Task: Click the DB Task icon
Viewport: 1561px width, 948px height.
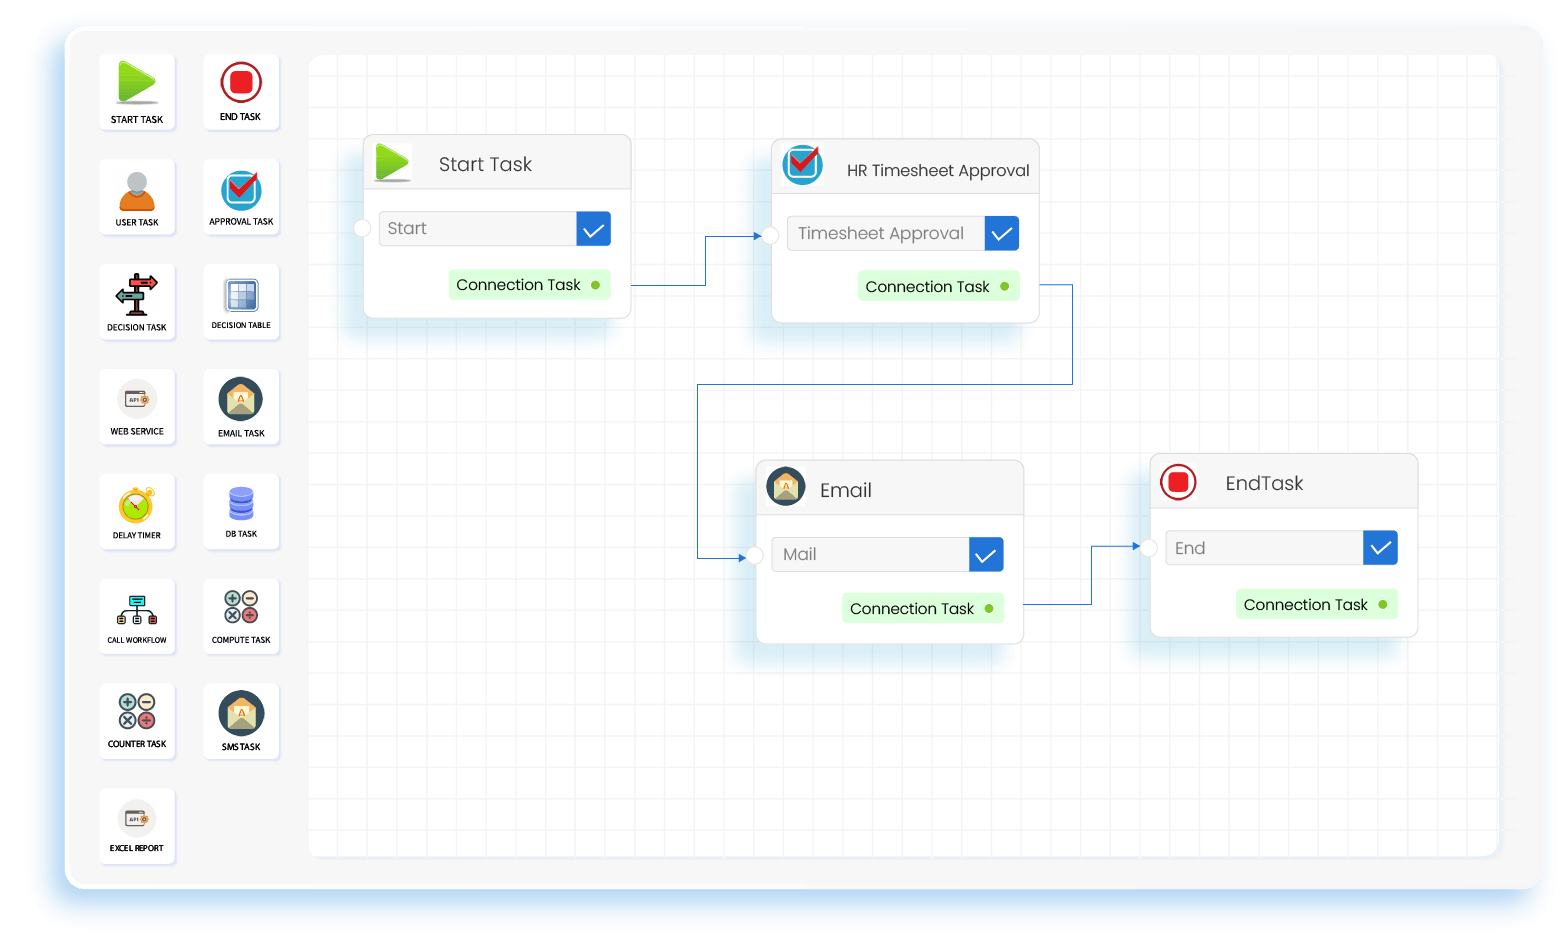Action: click(241, 512)
